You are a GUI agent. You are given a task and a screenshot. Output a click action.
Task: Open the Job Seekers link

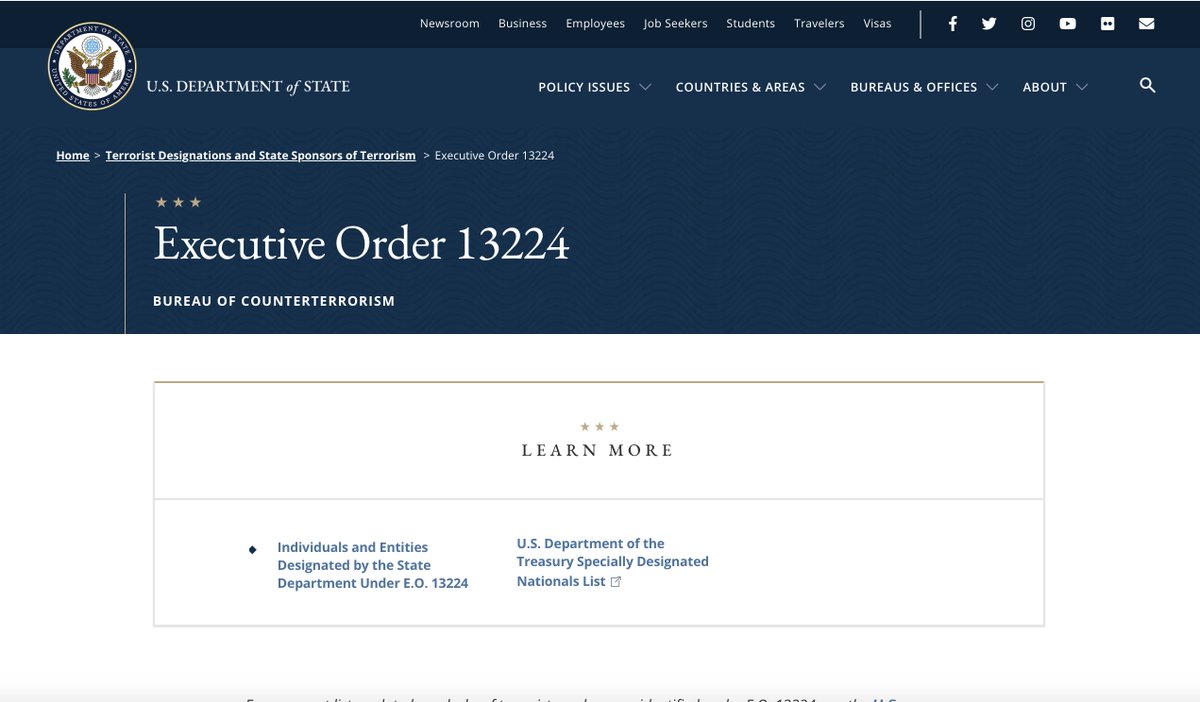point(675,23)
